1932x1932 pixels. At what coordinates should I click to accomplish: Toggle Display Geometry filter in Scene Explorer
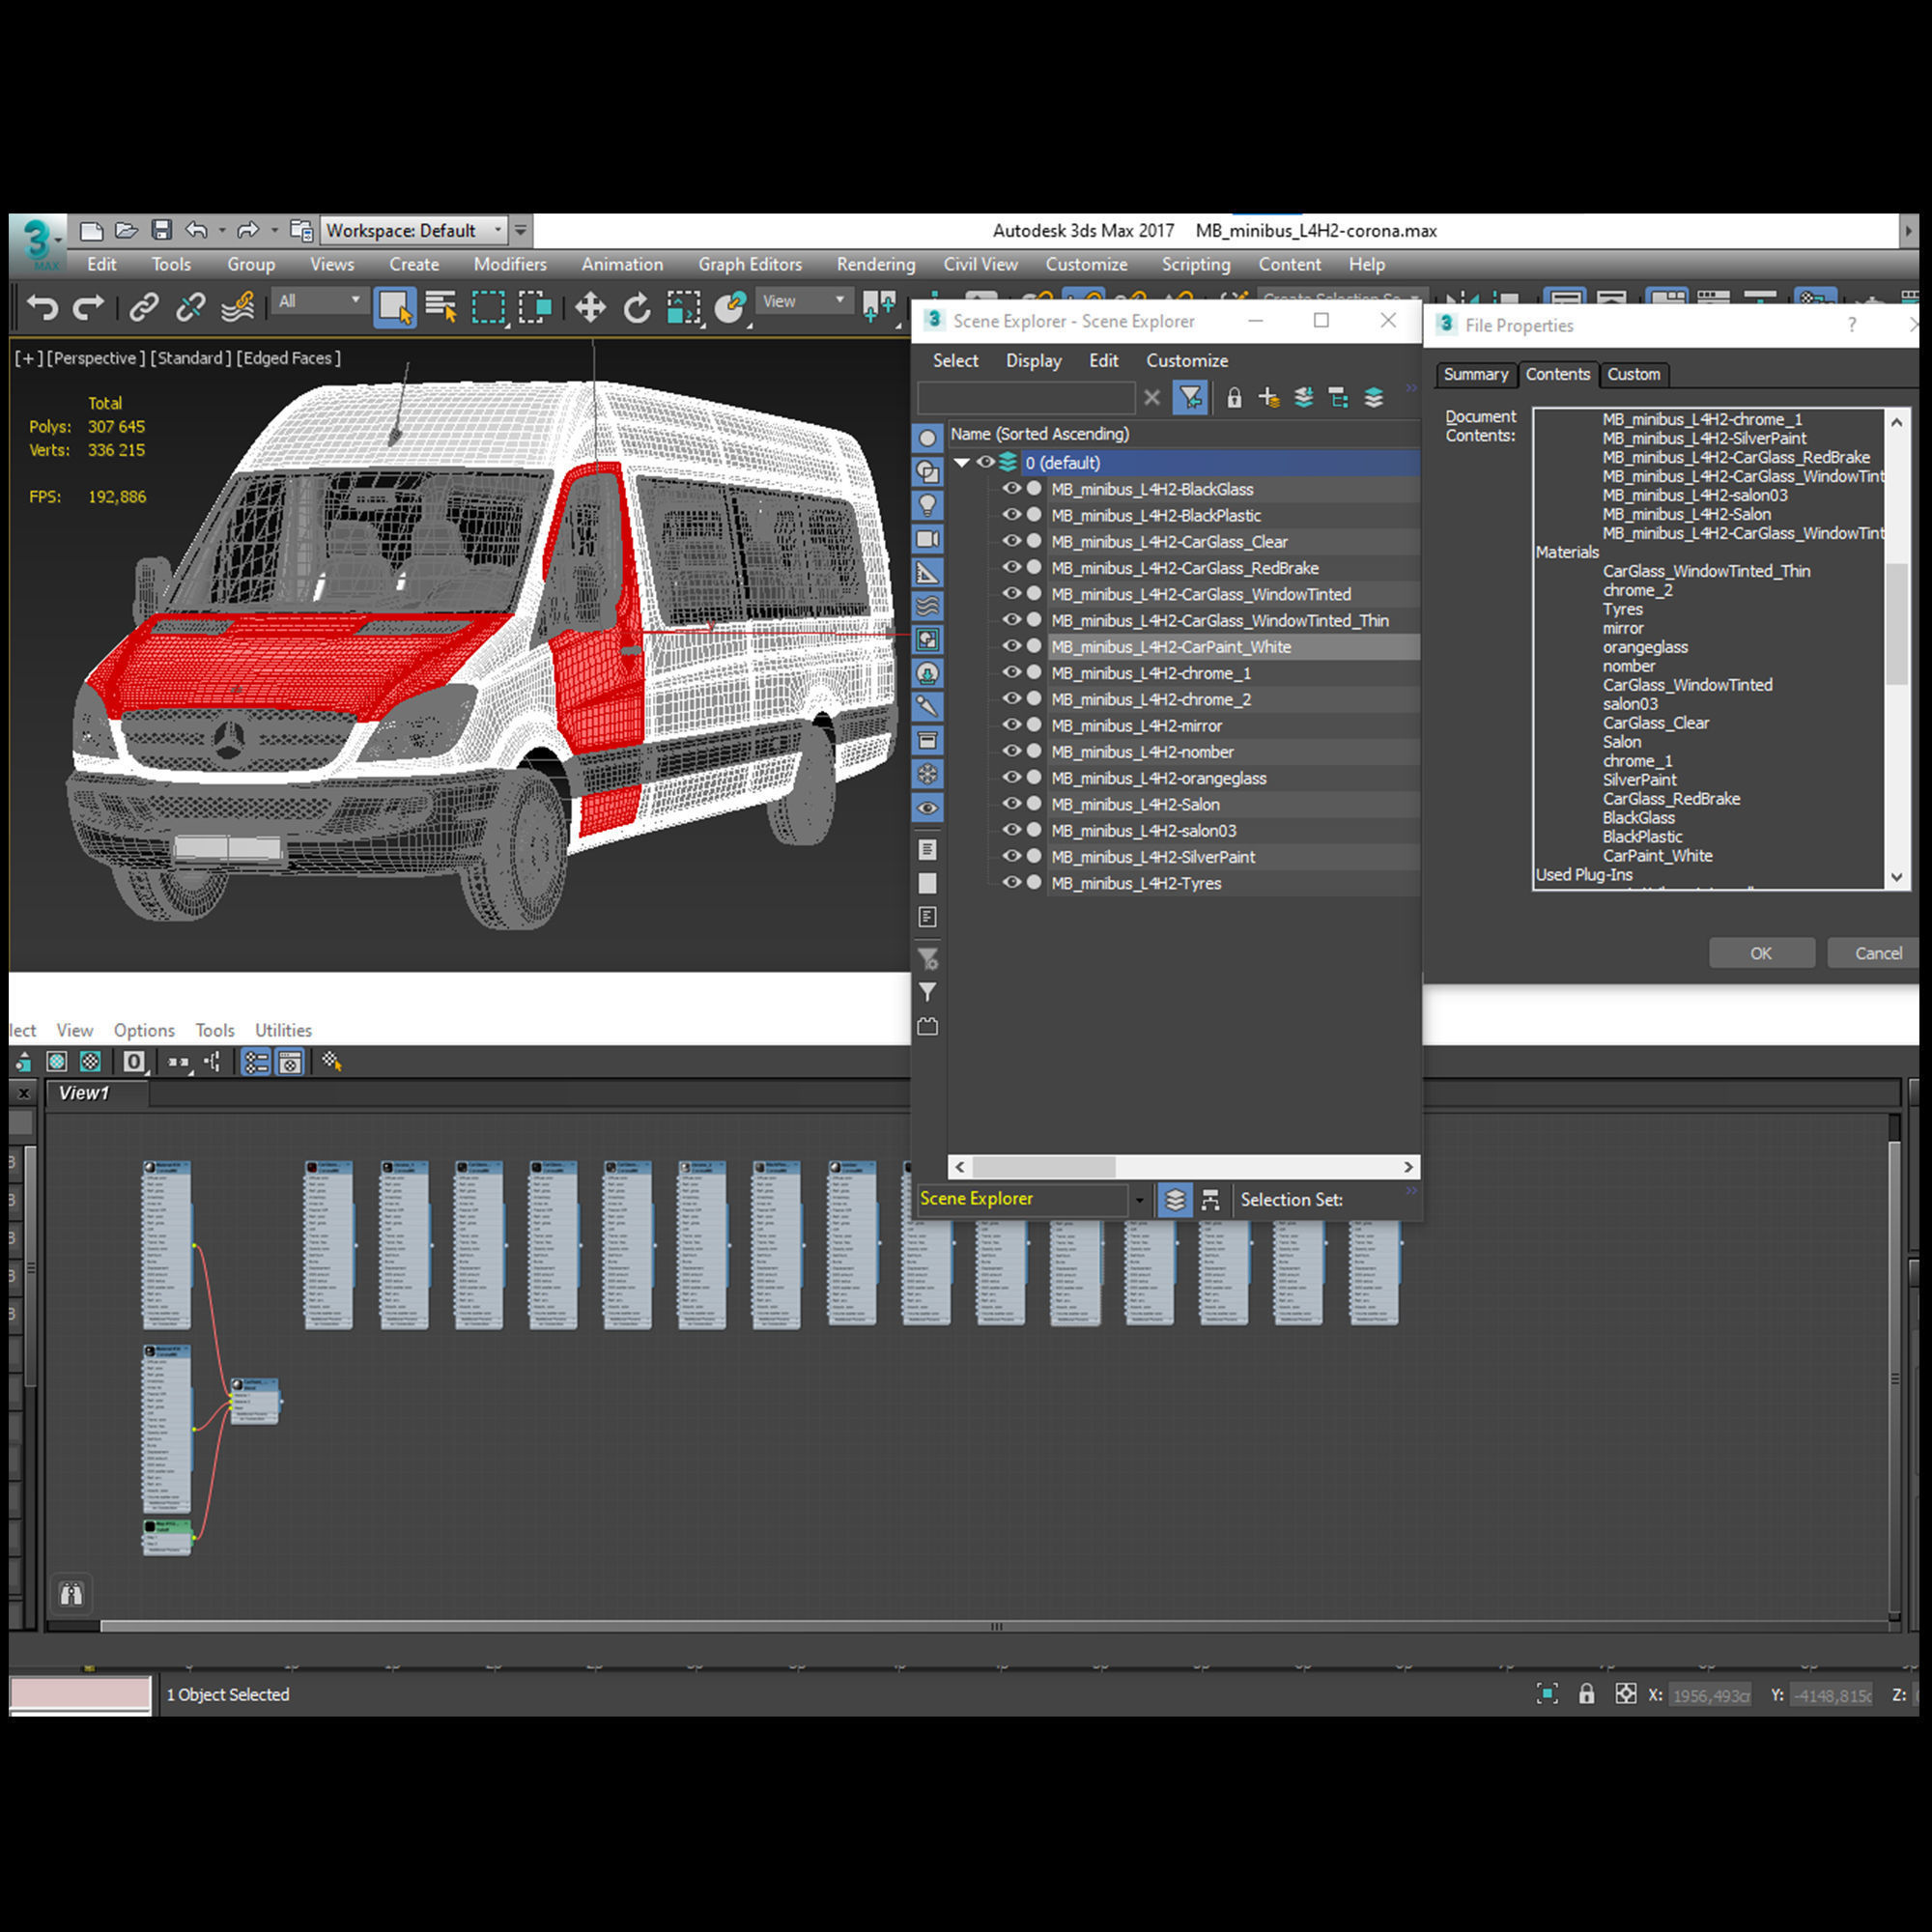point(928,438)
